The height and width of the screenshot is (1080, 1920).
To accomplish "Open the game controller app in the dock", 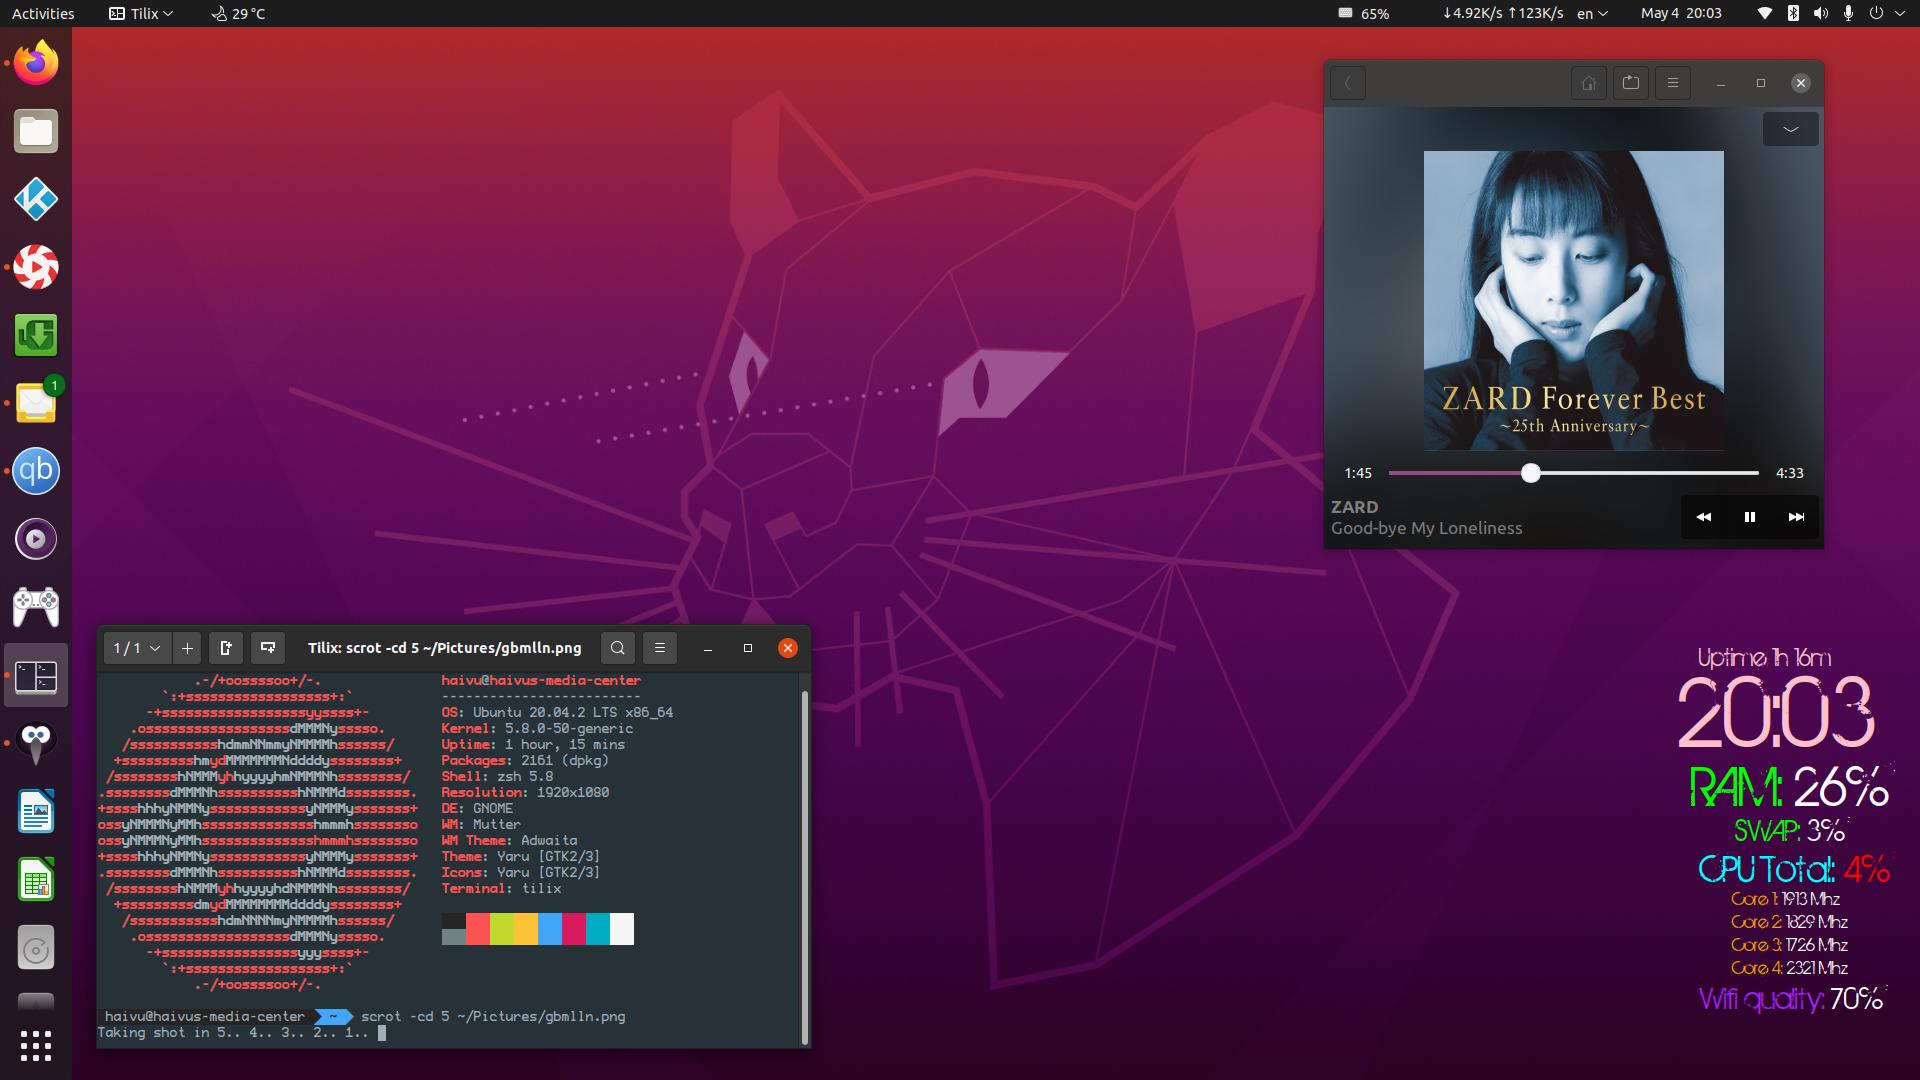I will click(36, 607).
